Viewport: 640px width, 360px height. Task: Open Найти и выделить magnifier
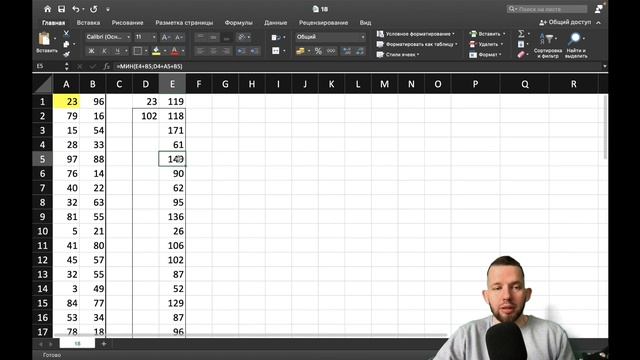point(576,45)
